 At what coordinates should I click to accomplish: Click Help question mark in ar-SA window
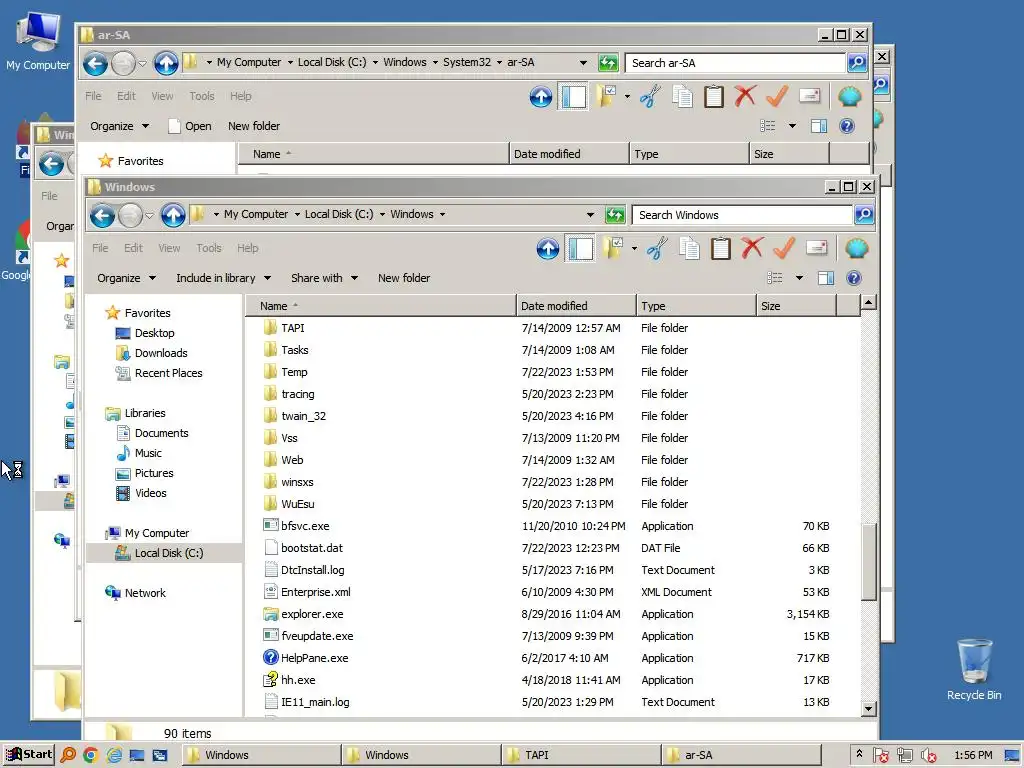(846, 126)
